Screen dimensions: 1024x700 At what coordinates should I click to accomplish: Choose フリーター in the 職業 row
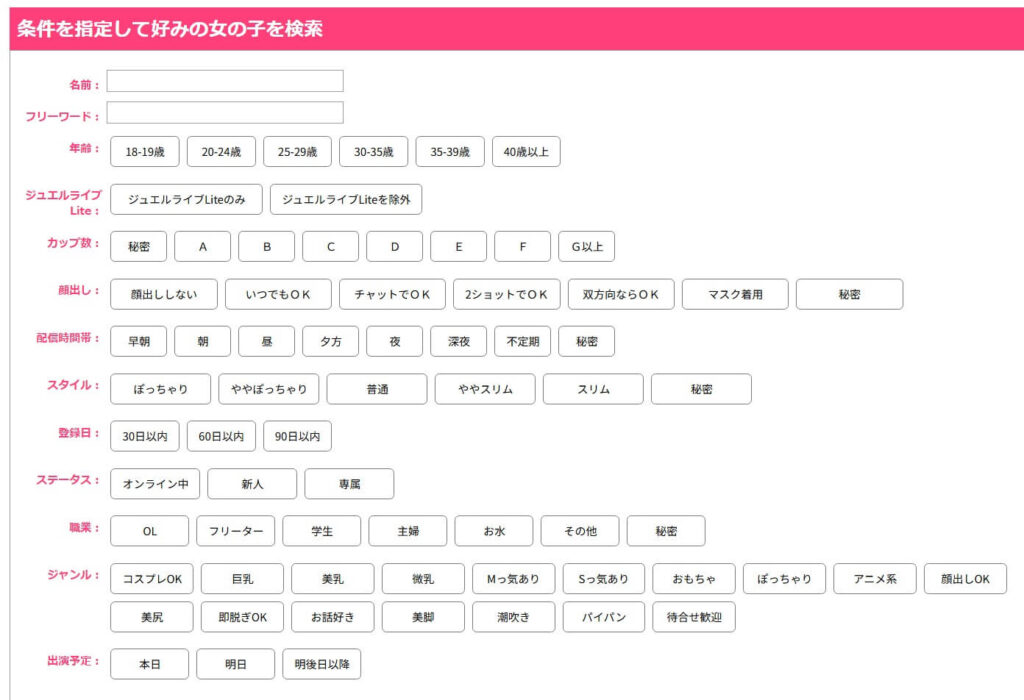(235, 531)
